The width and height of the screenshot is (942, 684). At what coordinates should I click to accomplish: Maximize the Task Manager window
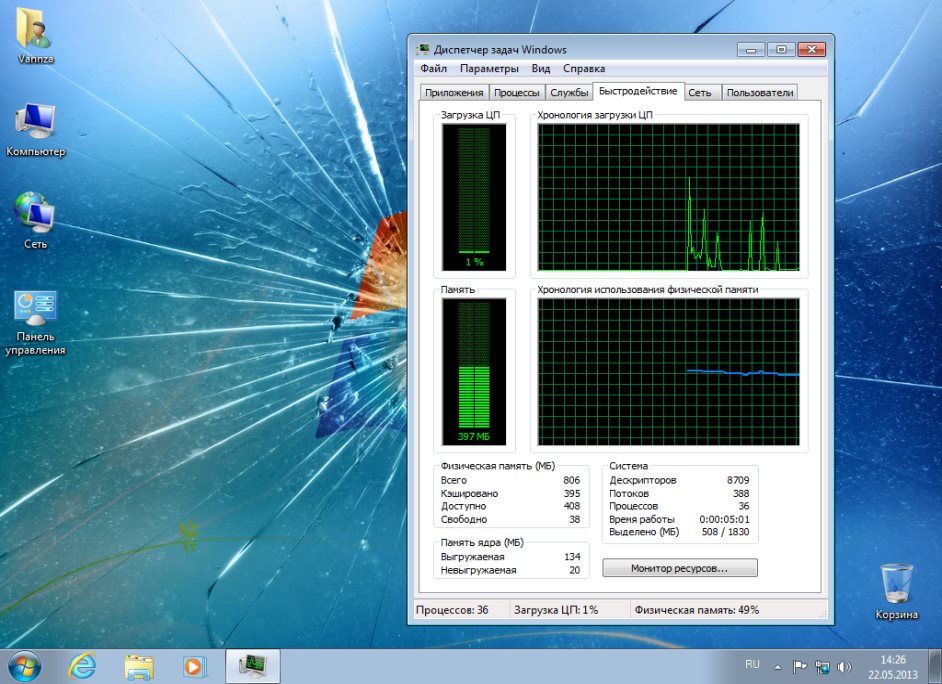click(x=781, y=49)
